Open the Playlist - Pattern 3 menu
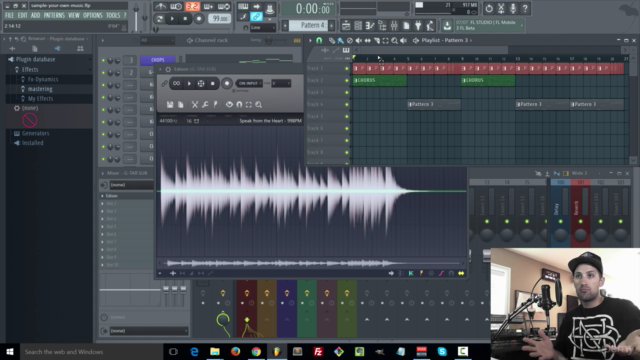 click(x=447, y=40)
